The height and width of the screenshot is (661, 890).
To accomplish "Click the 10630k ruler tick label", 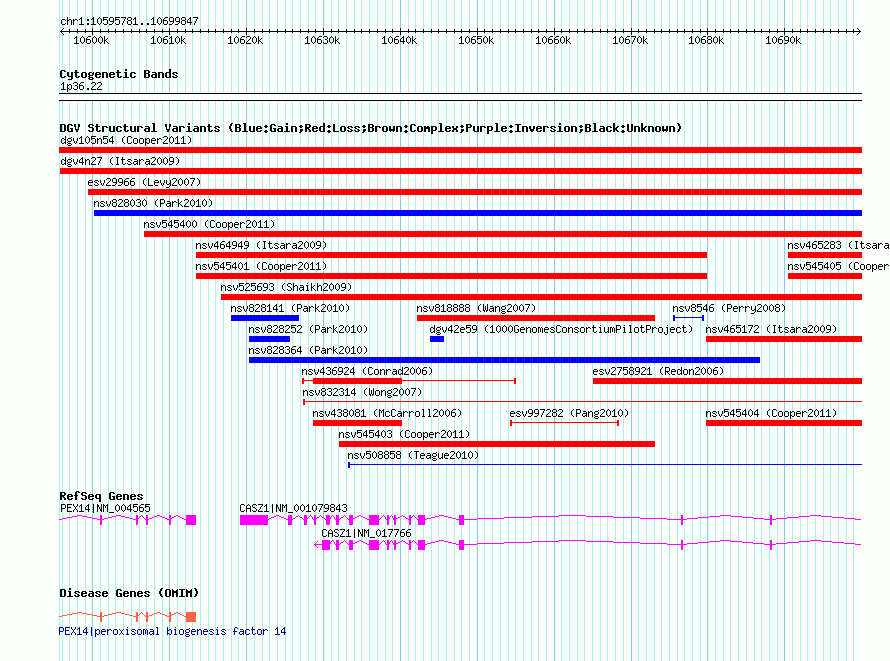I will [322, 40].
